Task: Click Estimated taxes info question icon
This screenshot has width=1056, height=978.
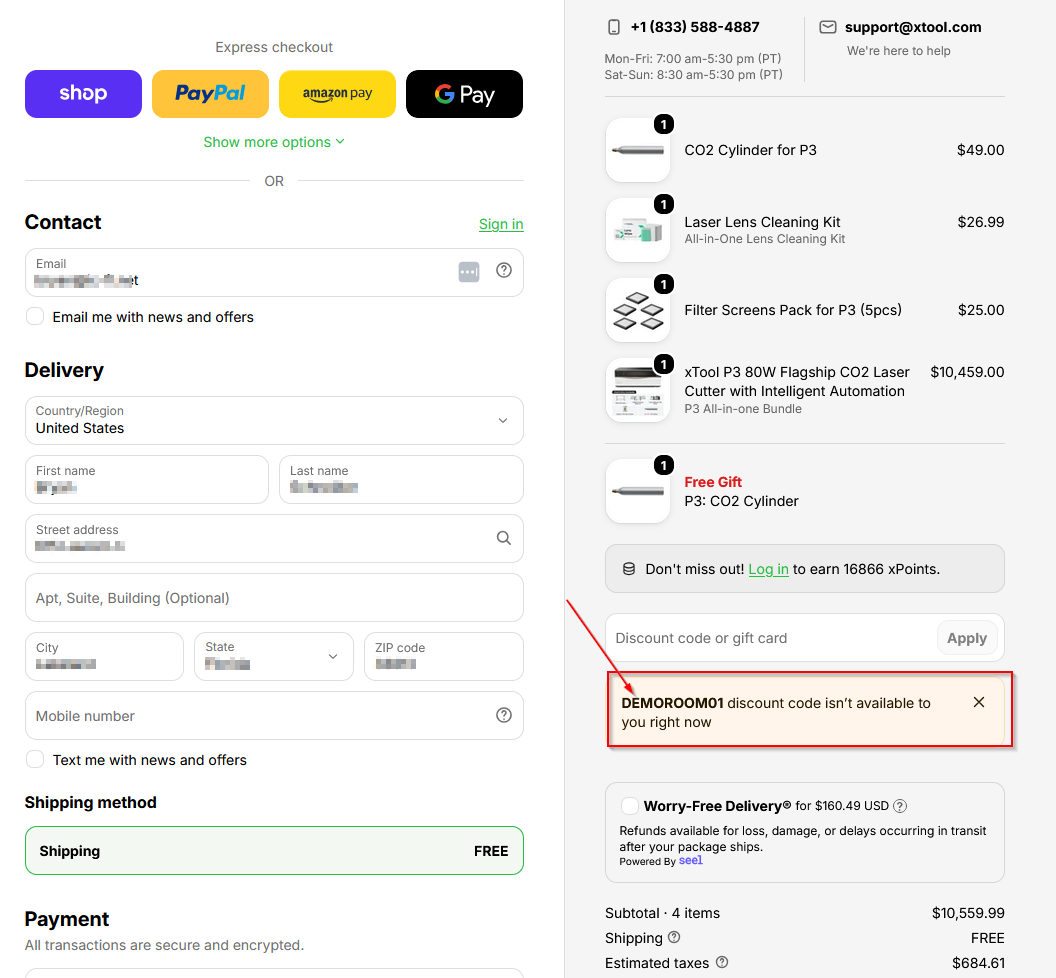Action: (721, 962)
